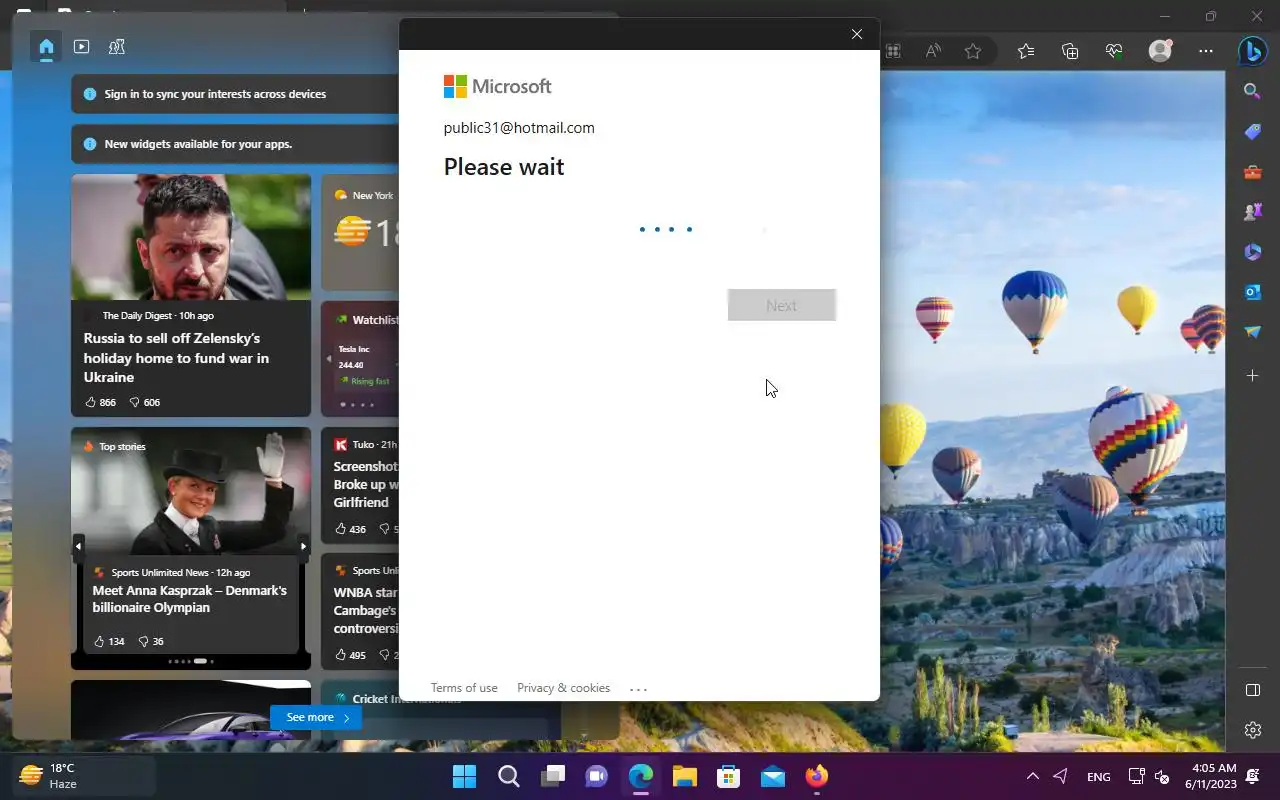1280x800 pixels.
Task: Switch the ENG input language indicator
Action: tap(1098, 776)
